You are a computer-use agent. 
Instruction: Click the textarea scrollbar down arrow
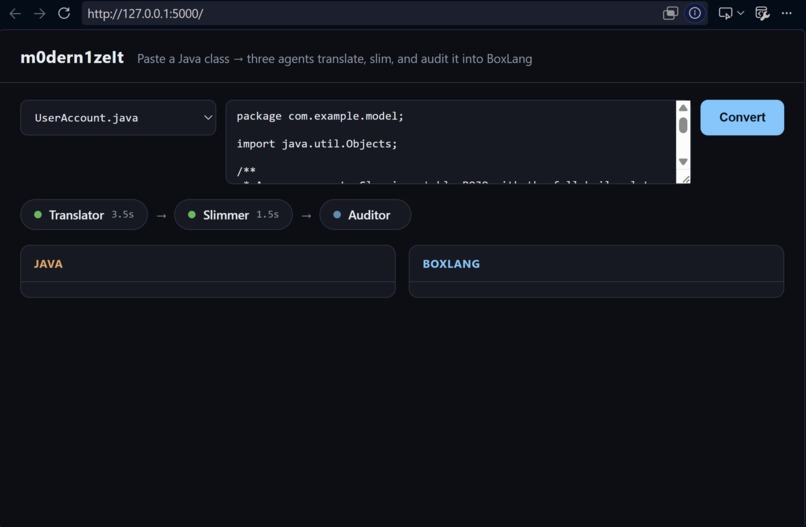[683, 162]
